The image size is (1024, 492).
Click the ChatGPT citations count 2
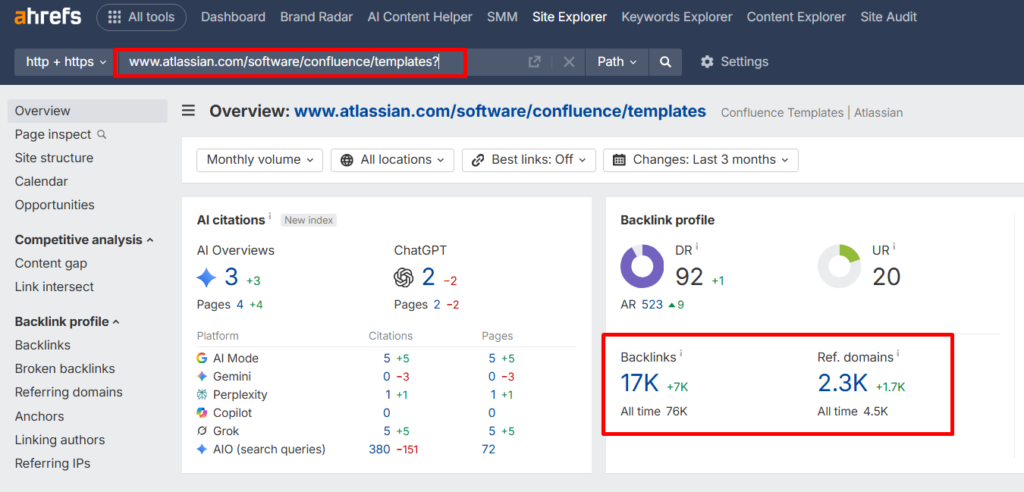428,278
